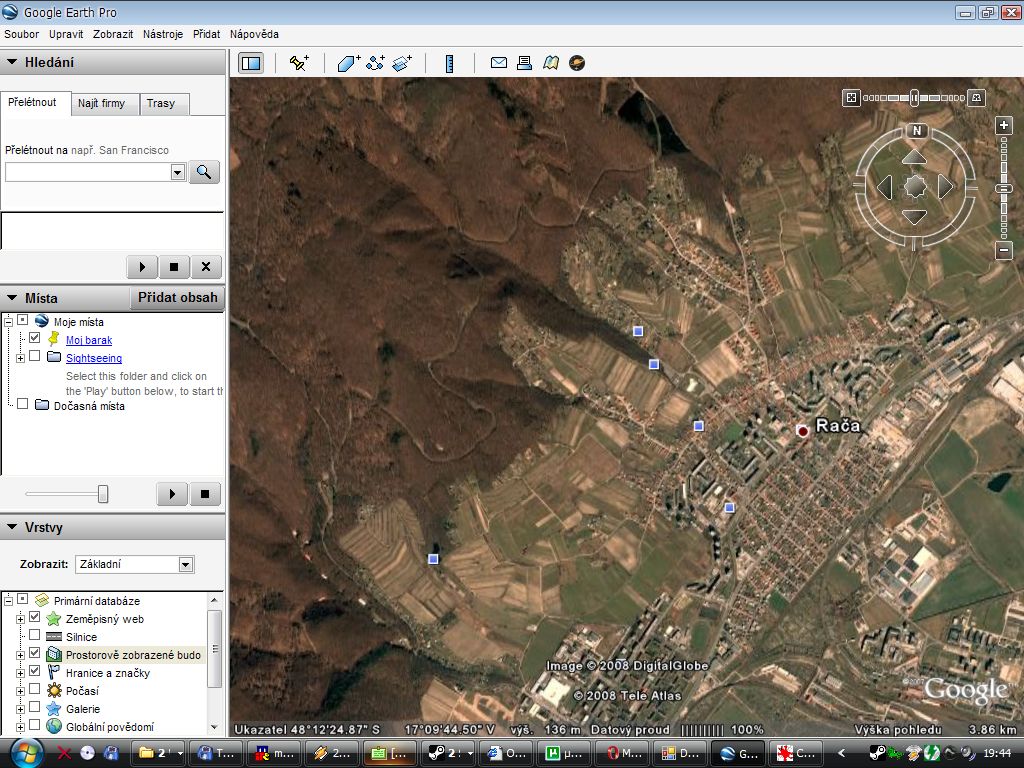
Task: Enable the Počasí weather layer checkbox
Action: tap(35, 690)
